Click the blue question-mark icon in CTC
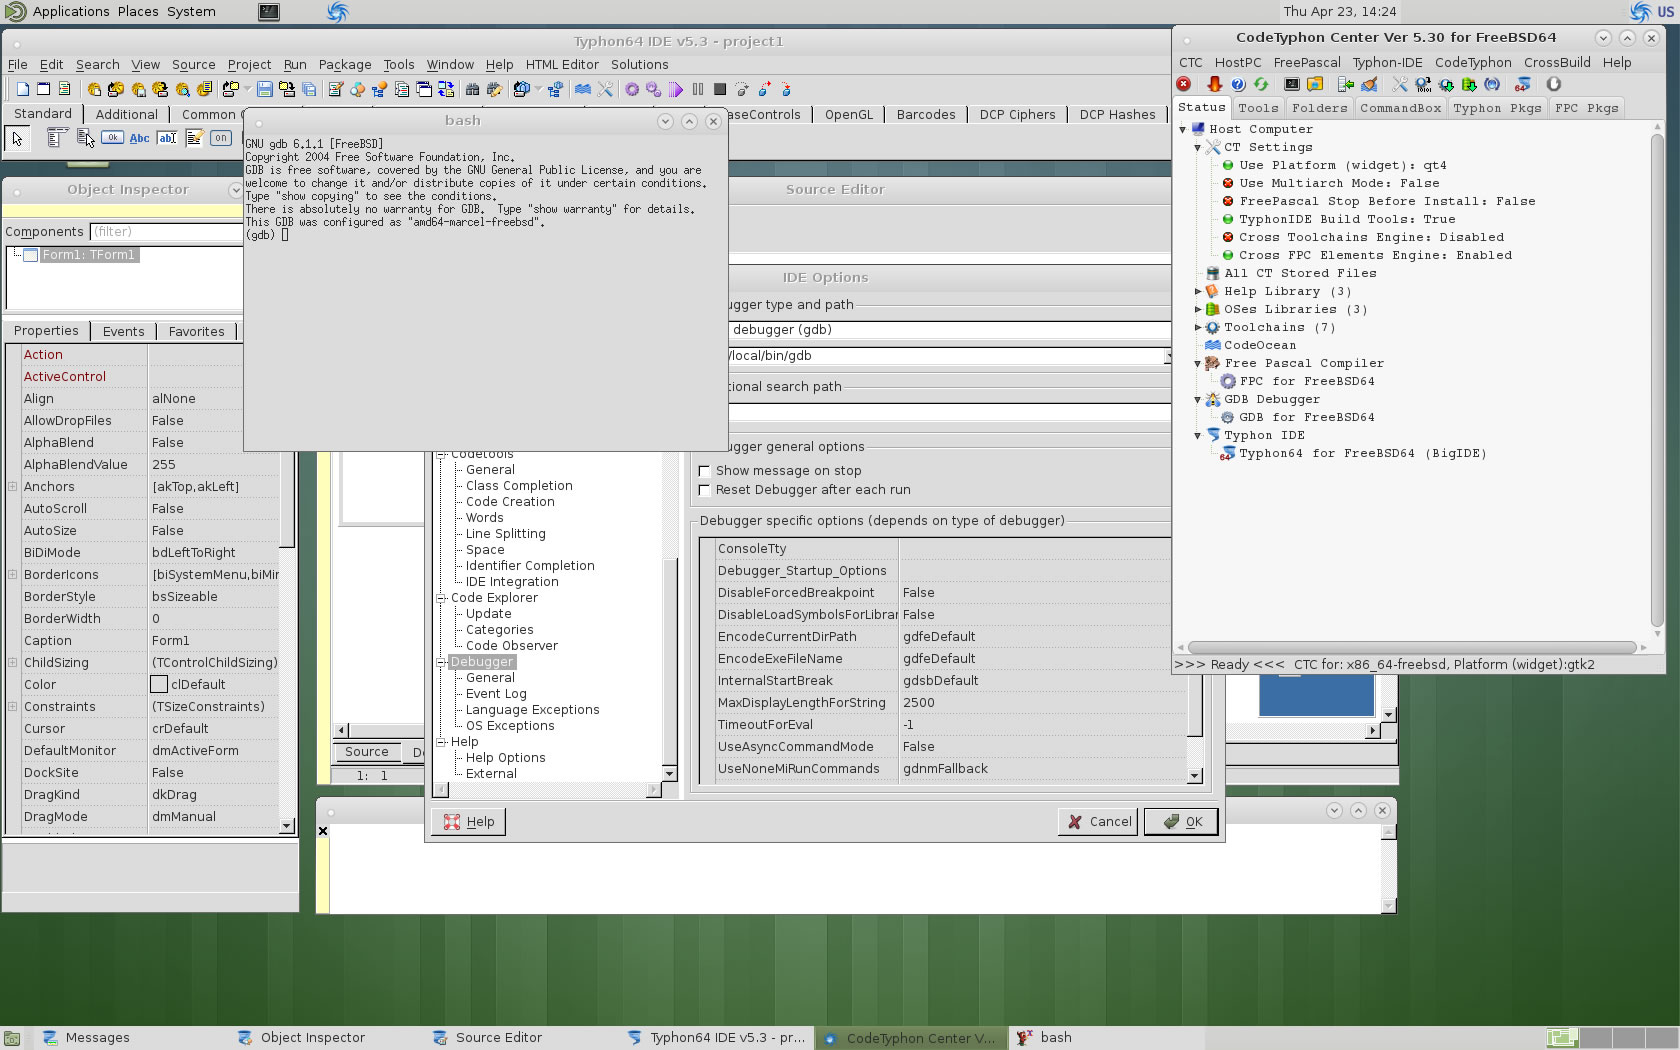Viewport: 1680px width, 1050px height. coord(1238,84)
